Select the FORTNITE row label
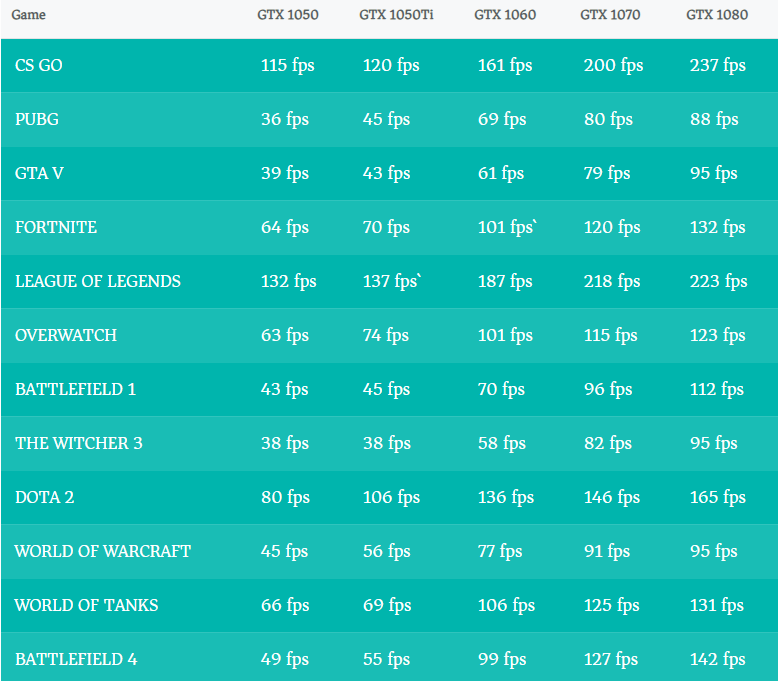This screenshot has height=681, width=778. (x=56, y=227)
